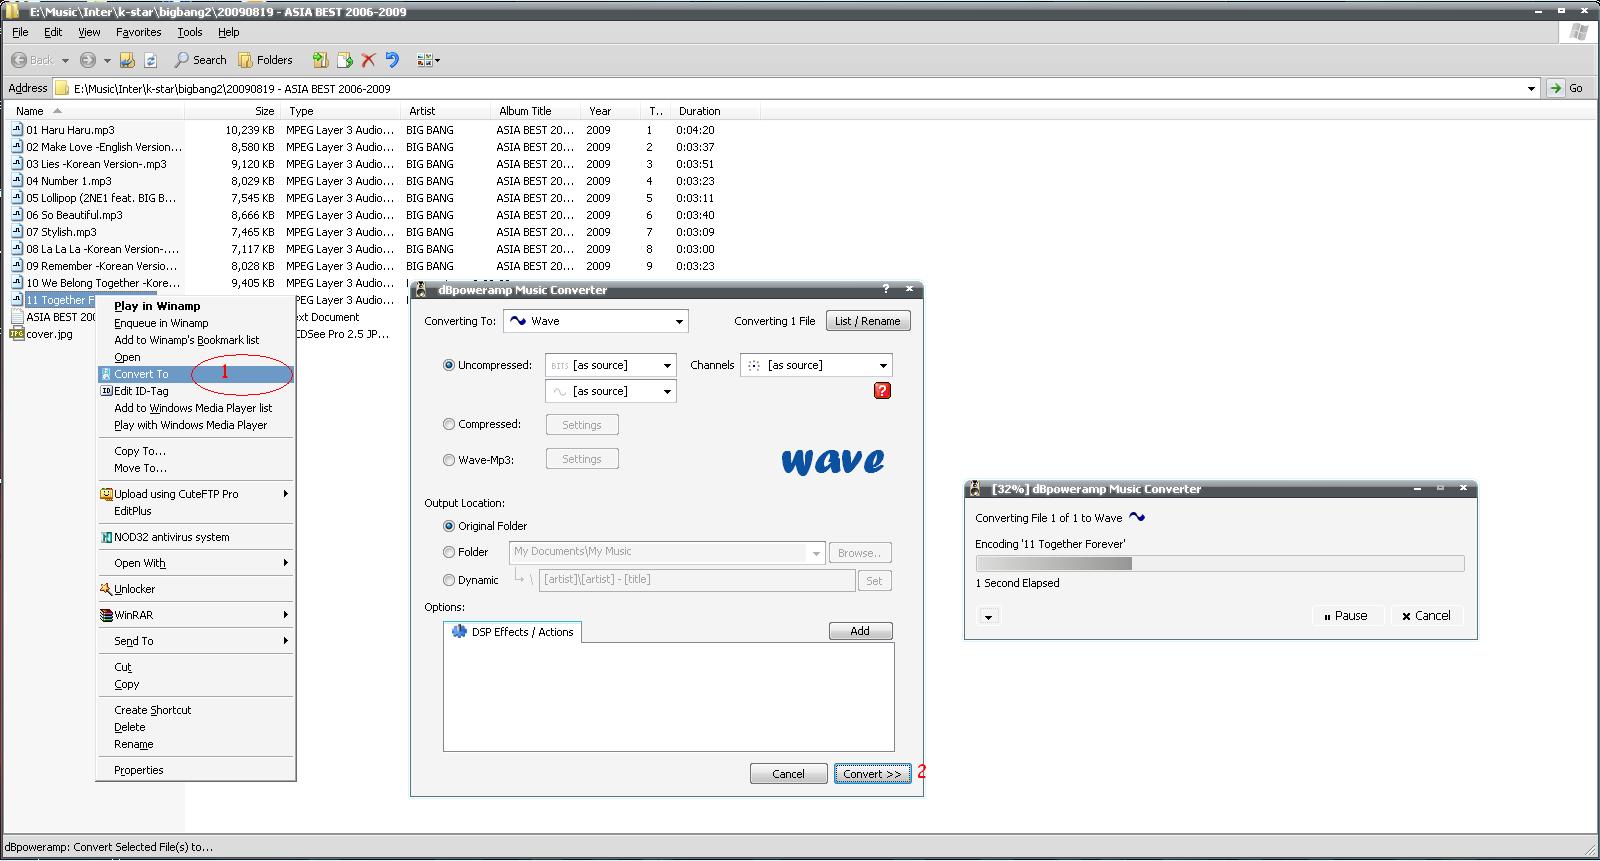1600x861 pixels.
Task: Open the Tools menu
Action: 190,32
